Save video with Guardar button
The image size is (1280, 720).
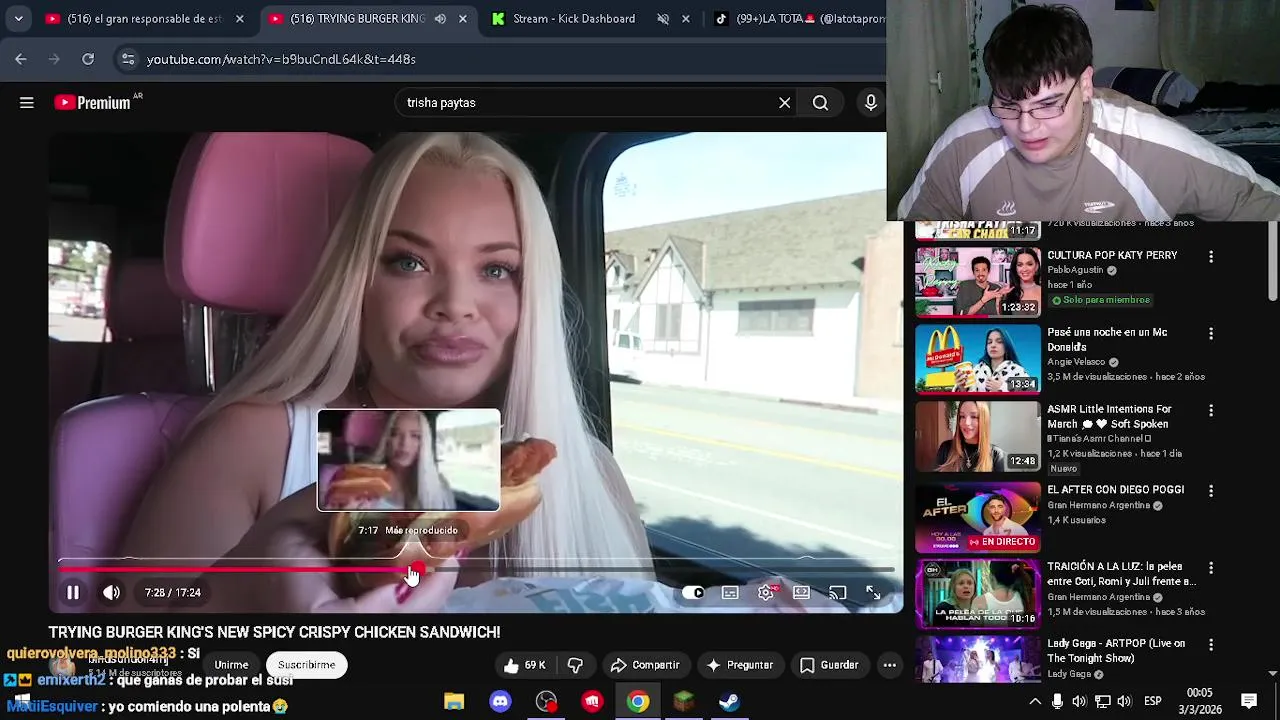pos(829,665)
